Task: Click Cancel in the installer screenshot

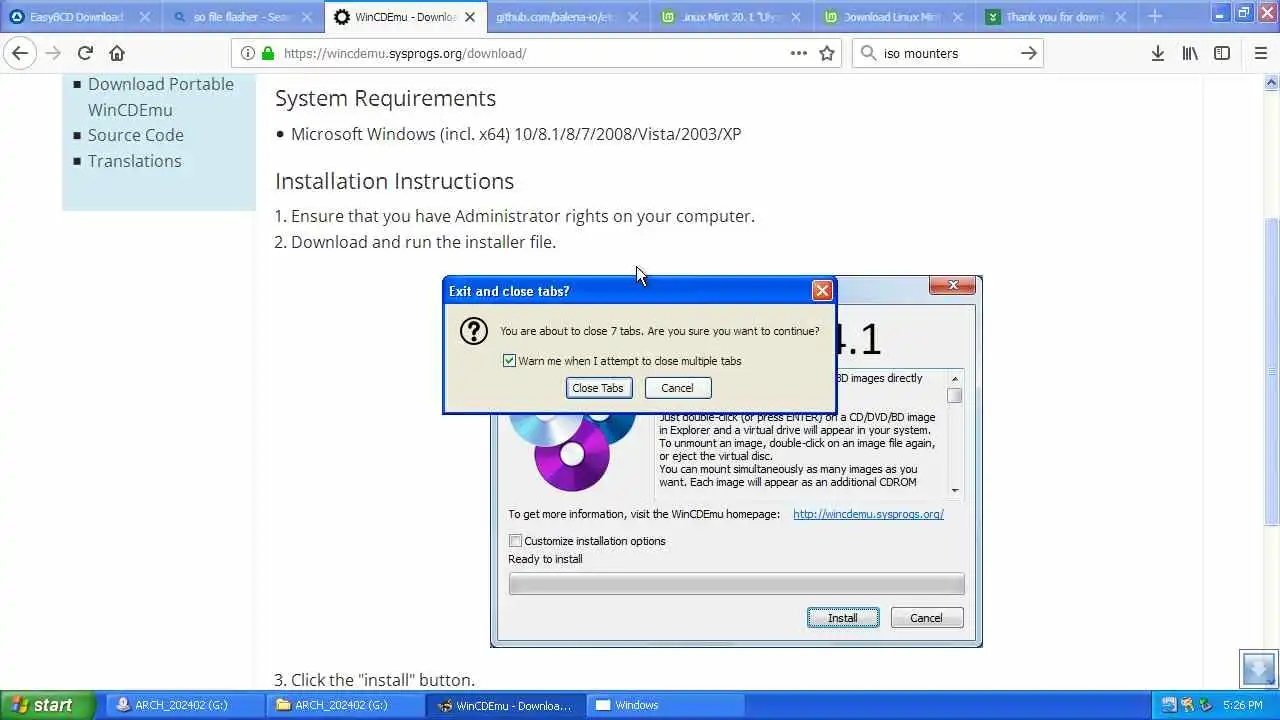Action: (x=926, y=618)
